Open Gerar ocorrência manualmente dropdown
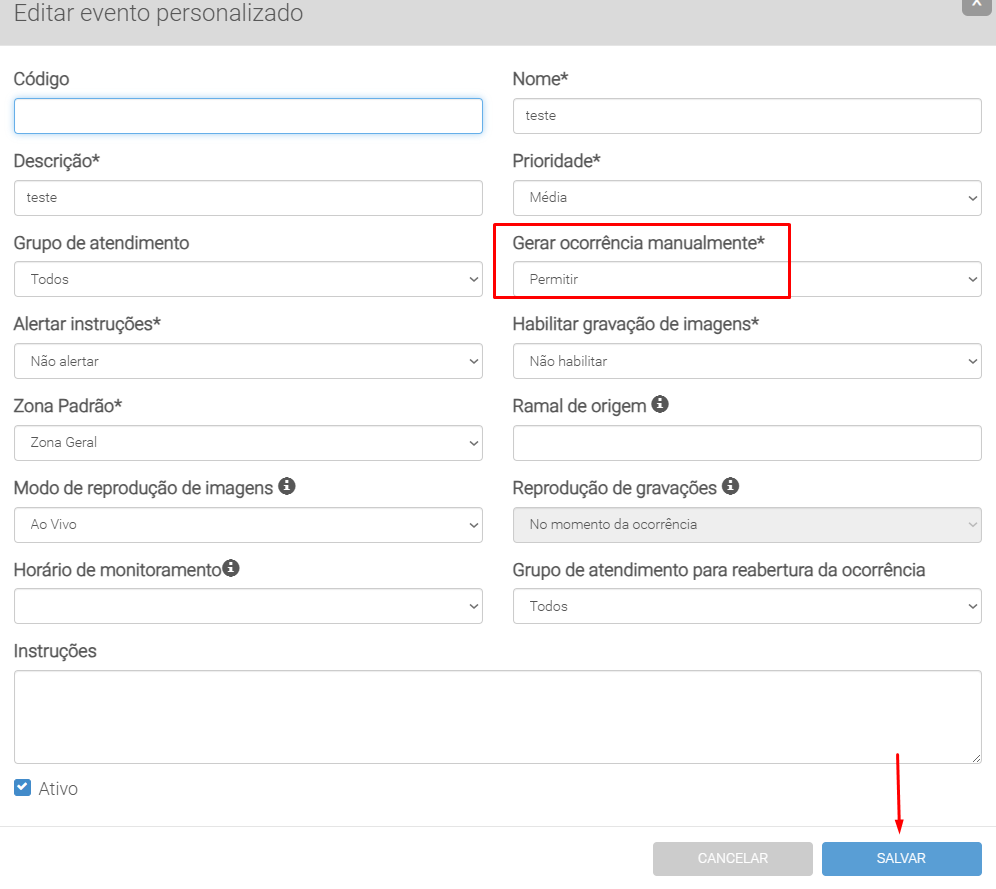The height and width of the screenshot is (889, 996). 747,280
